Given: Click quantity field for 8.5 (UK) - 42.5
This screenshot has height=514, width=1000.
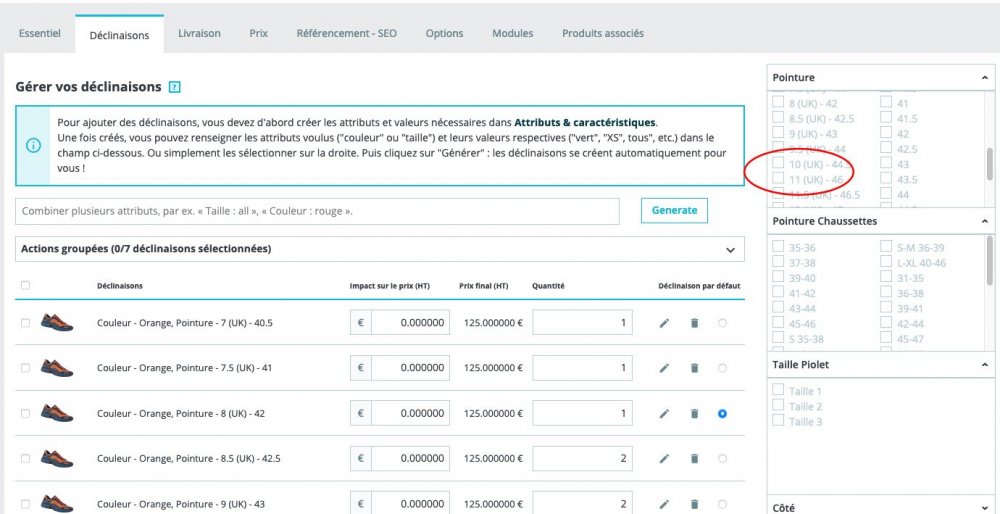Looking at the screenshot, I should 582,459.
